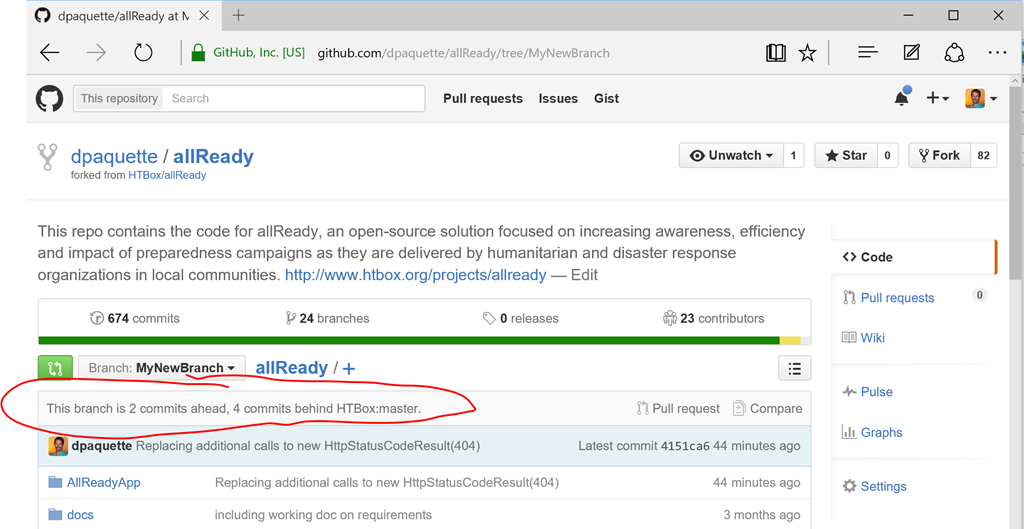Click the fork count 82
The image size is (1024, 529).
(x=984, y=155)
